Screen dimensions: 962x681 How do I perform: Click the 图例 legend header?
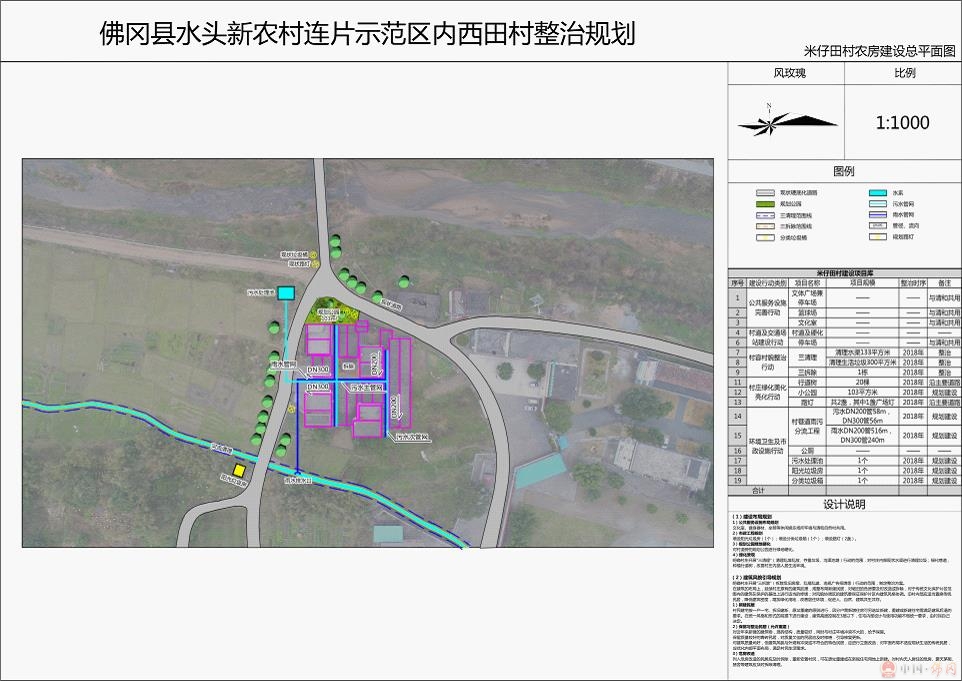(845, 171)
